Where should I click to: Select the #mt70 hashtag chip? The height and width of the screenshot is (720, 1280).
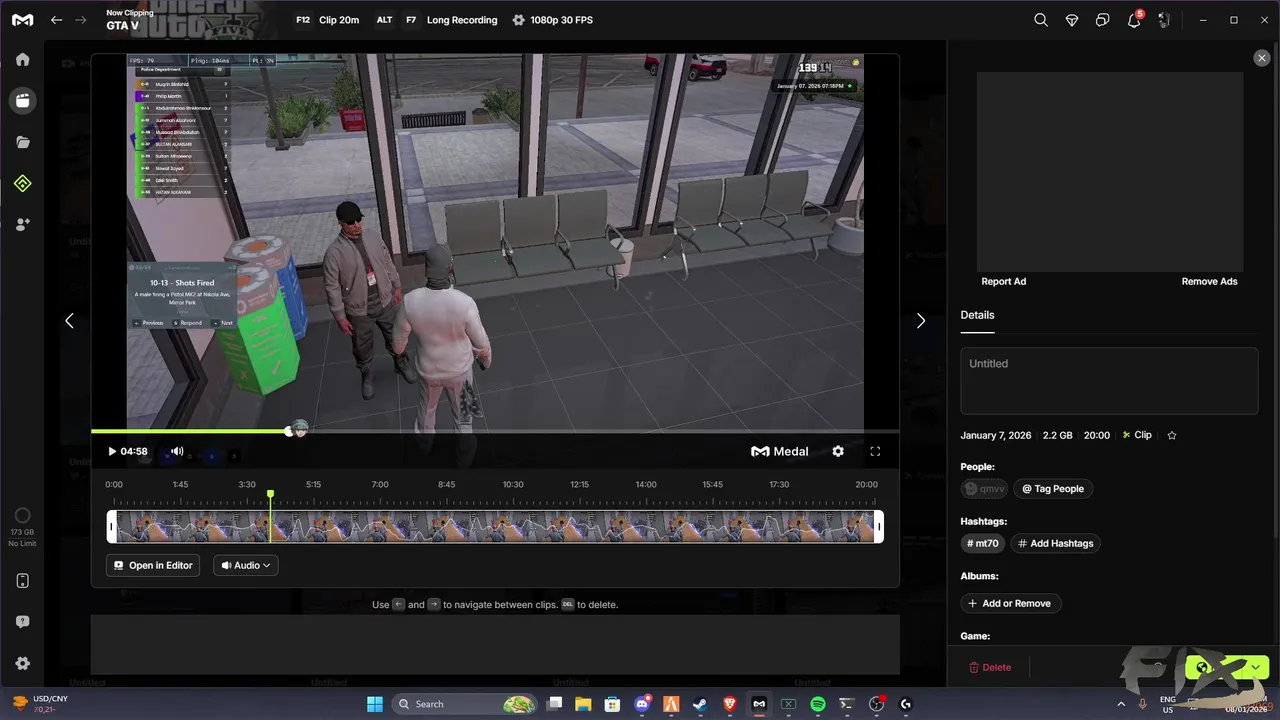983,543
